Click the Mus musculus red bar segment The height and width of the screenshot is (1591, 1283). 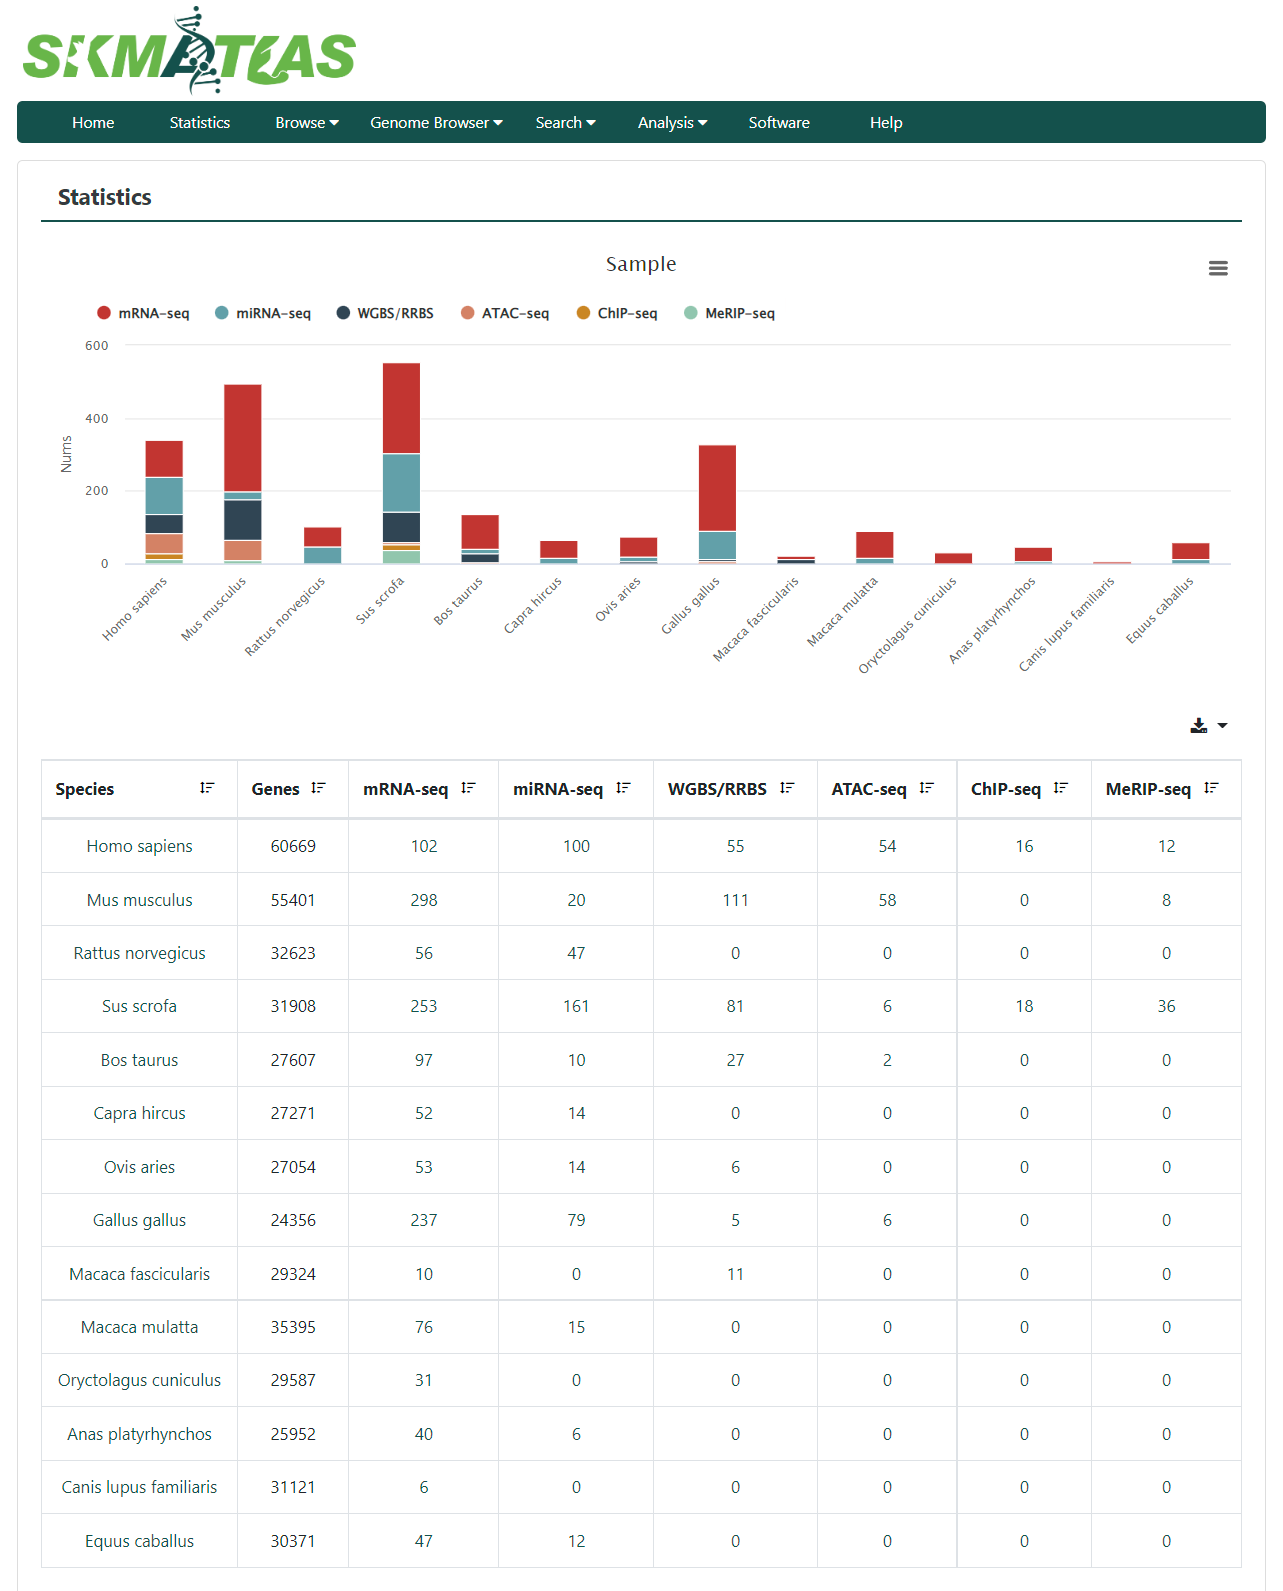click(243, 438)
